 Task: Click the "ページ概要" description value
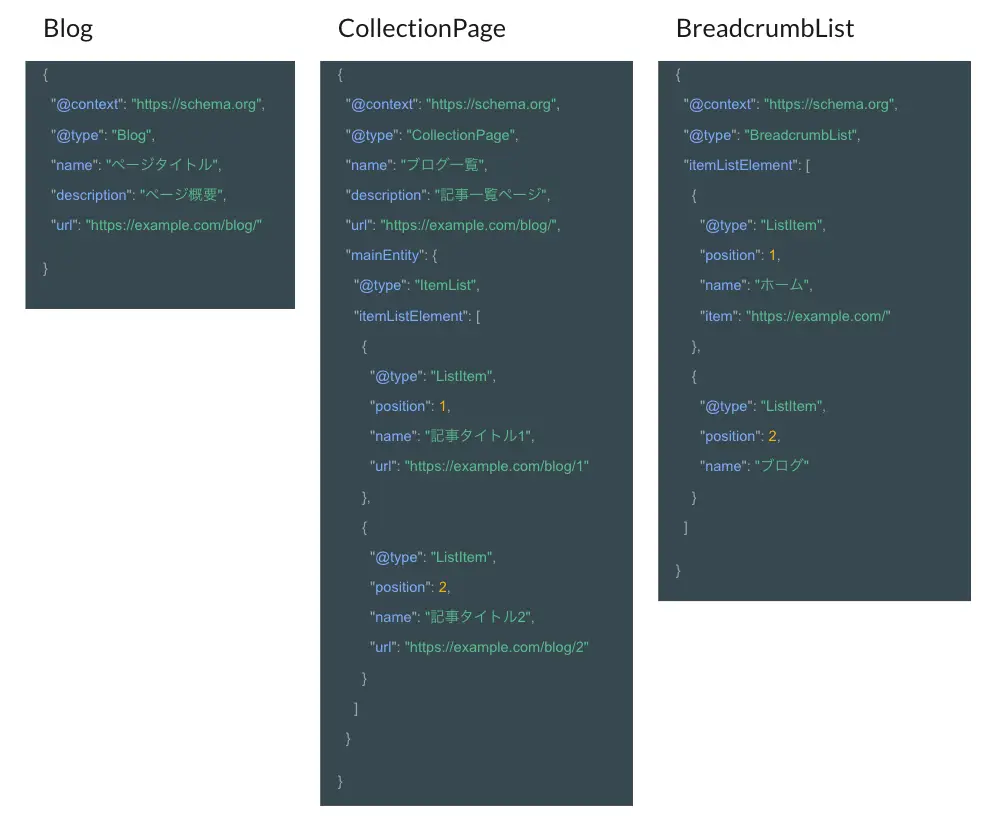[176, 195]
